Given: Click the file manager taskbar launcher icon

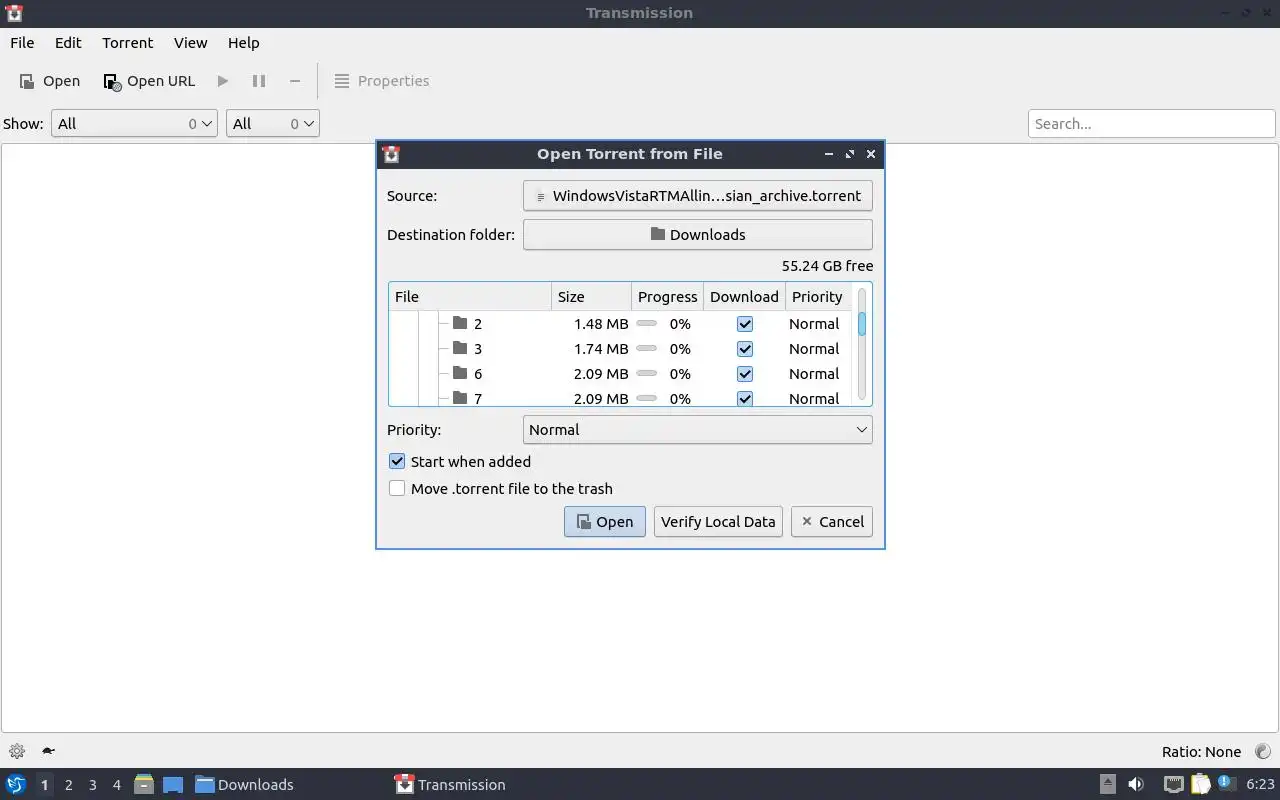Looking at the screenshot, I should click(x=144, y=785).
